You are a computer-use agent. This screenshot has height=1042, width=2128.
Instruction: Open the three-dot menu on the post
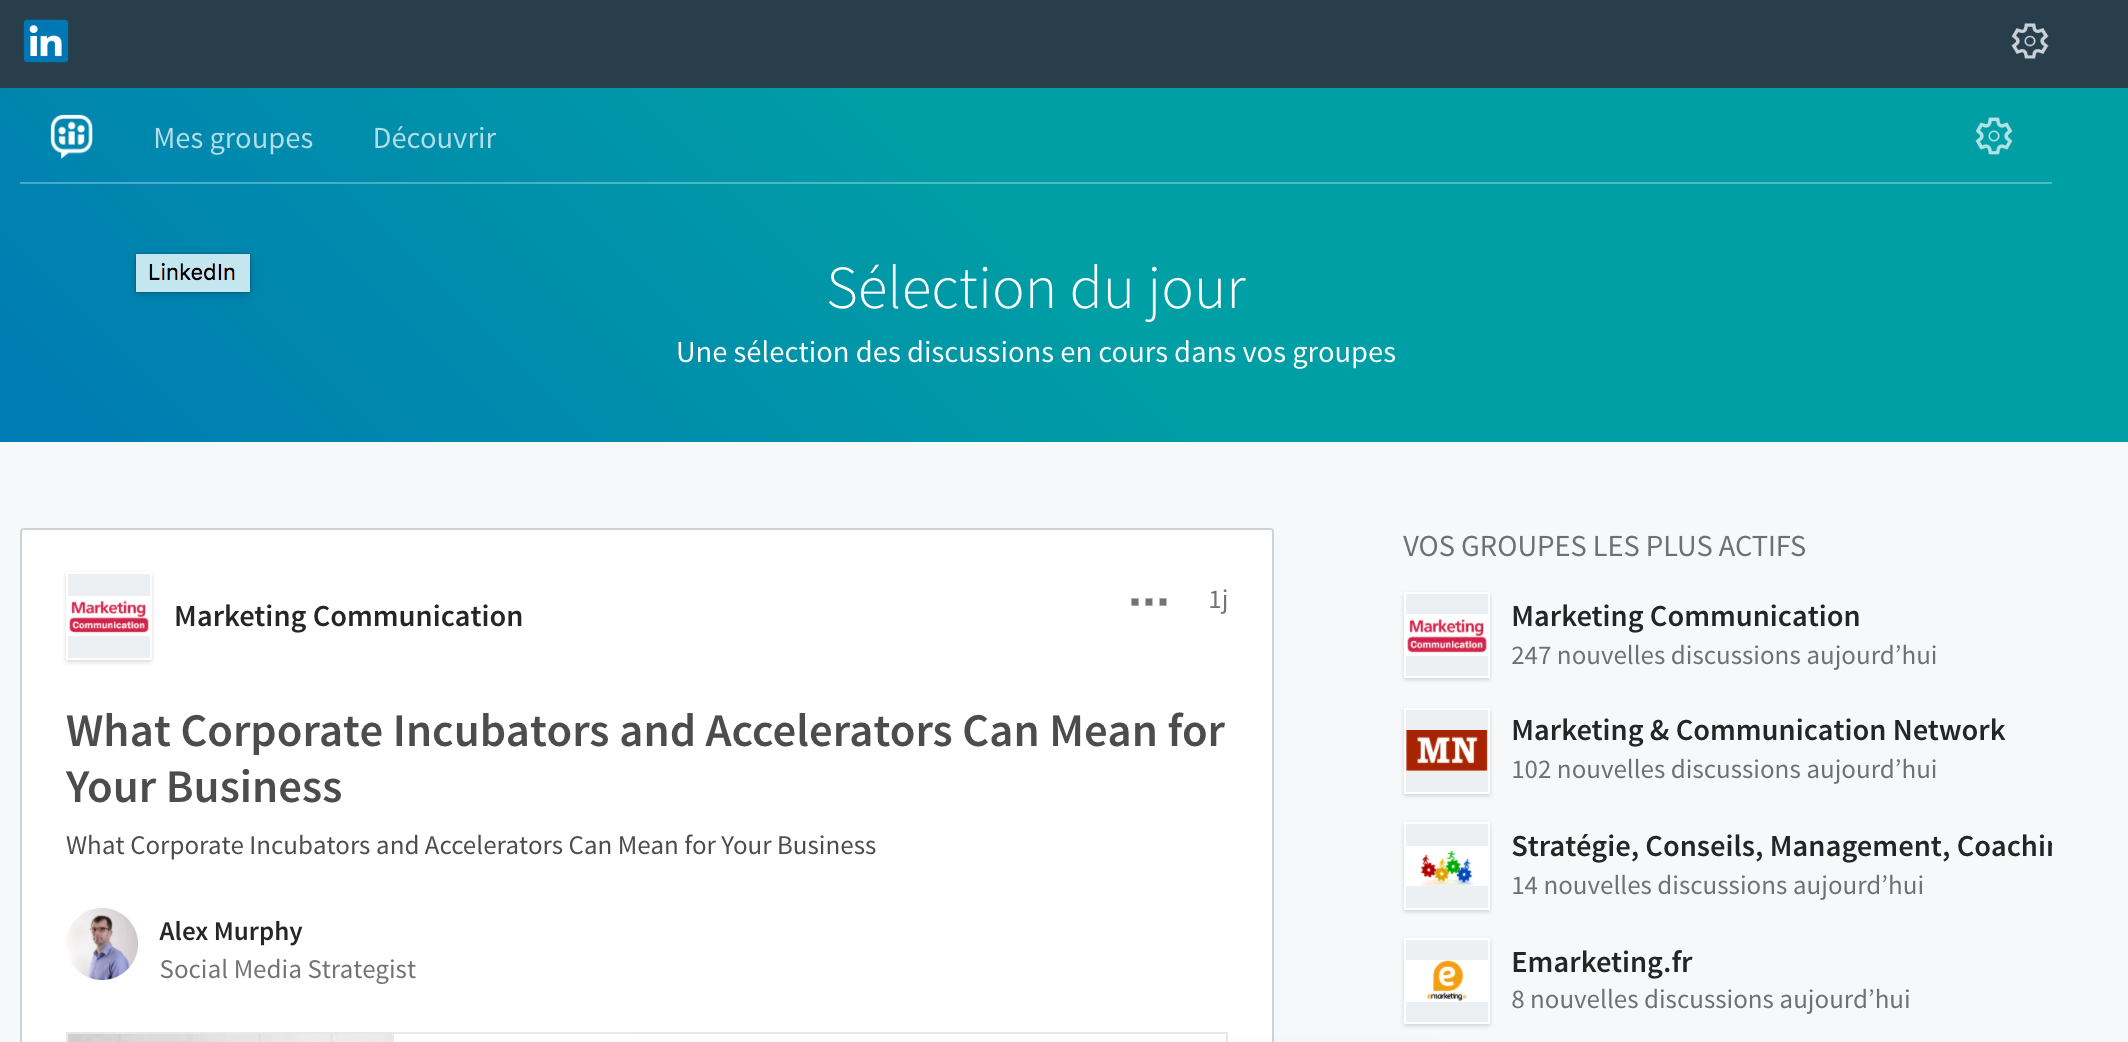[x=1149, y=601]
